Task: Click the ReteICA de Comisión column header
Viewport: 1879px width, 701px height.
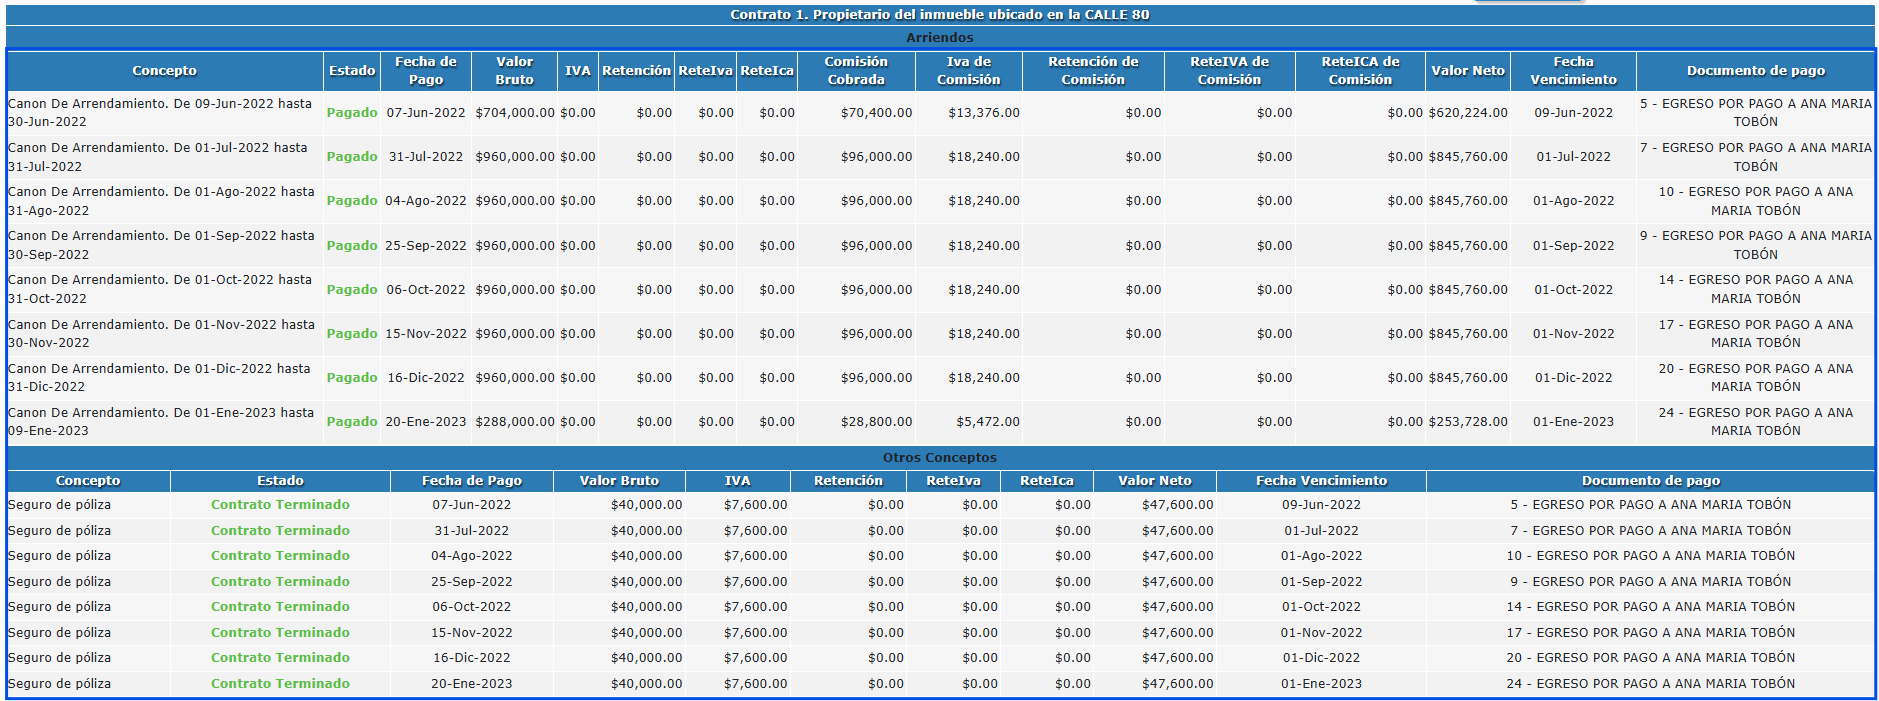Action: coord(1360,71)
